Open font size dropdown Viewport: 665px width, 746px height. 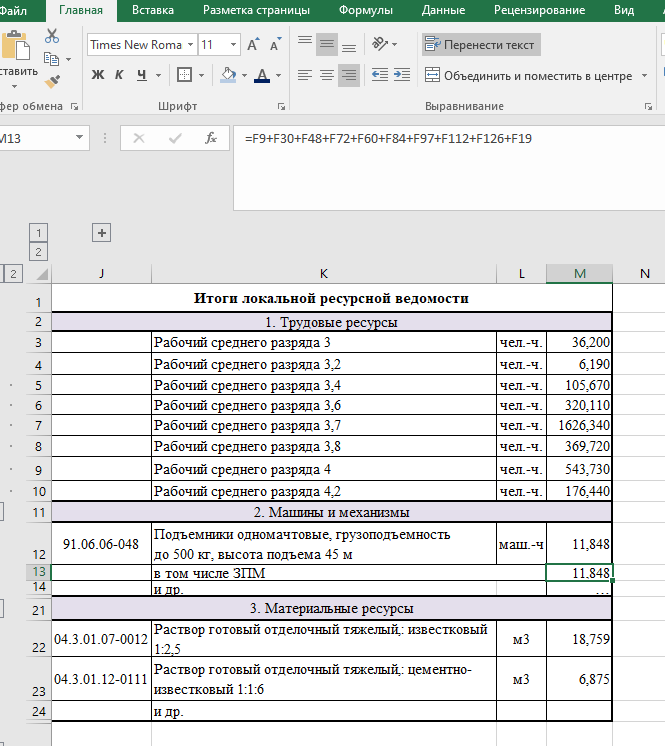click(233, 45)
